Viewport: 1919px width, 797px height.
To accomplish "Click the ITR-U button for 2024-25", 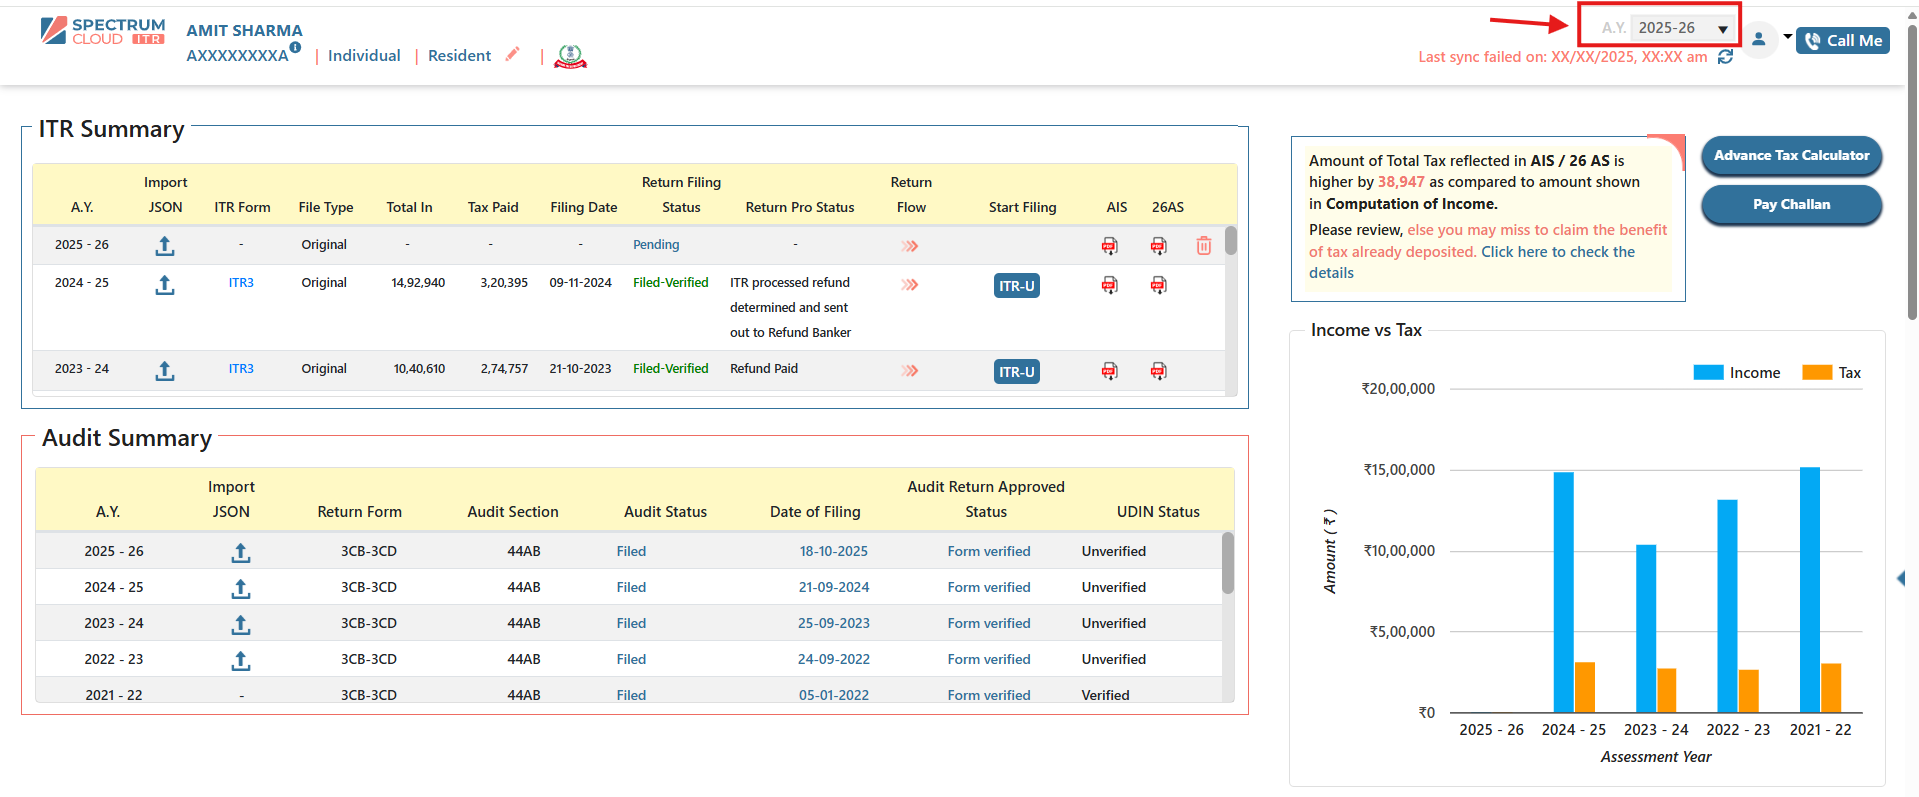I will click(x=1016, y=286).
